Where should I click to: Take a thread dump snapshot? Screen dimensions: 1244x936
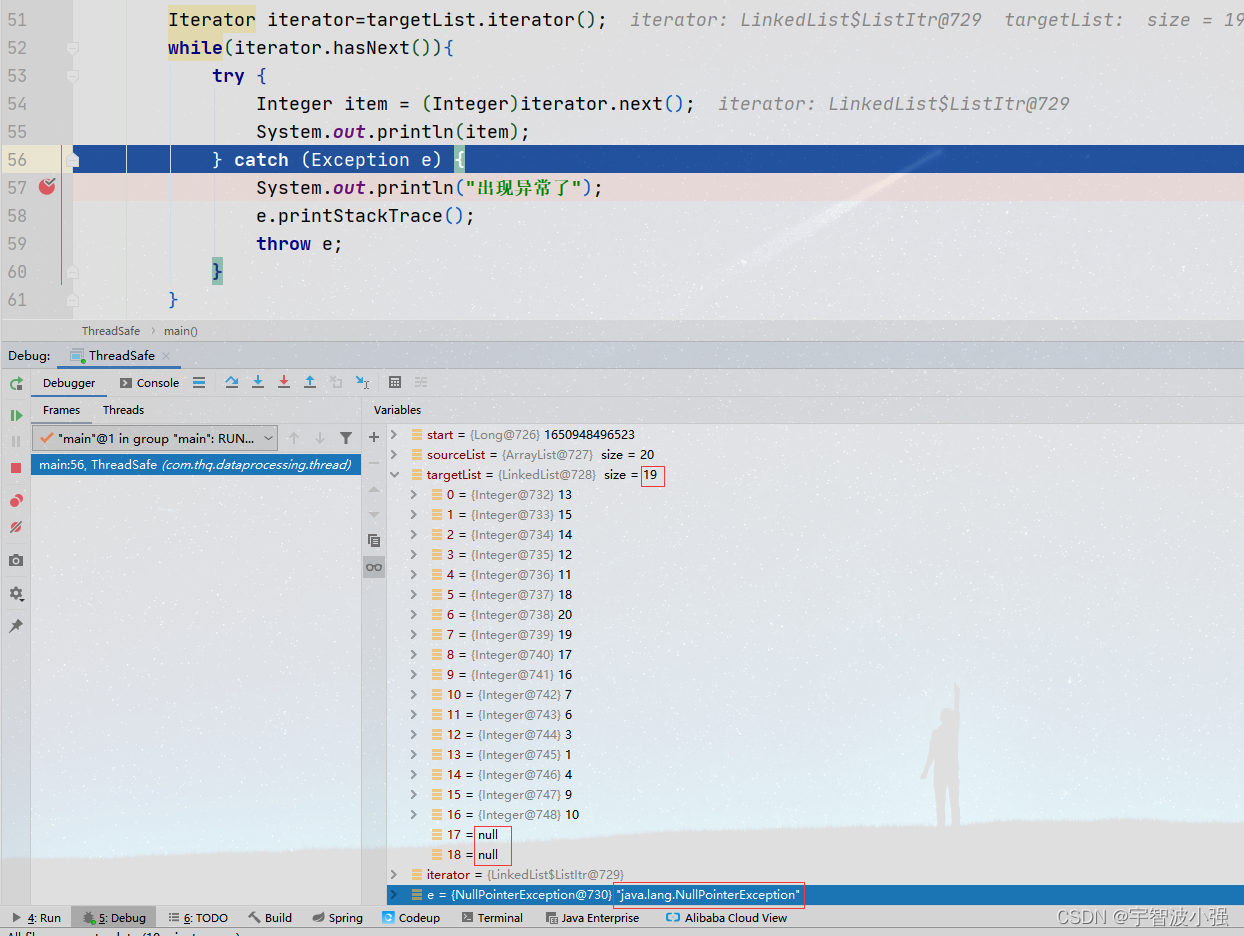(16, 560)
